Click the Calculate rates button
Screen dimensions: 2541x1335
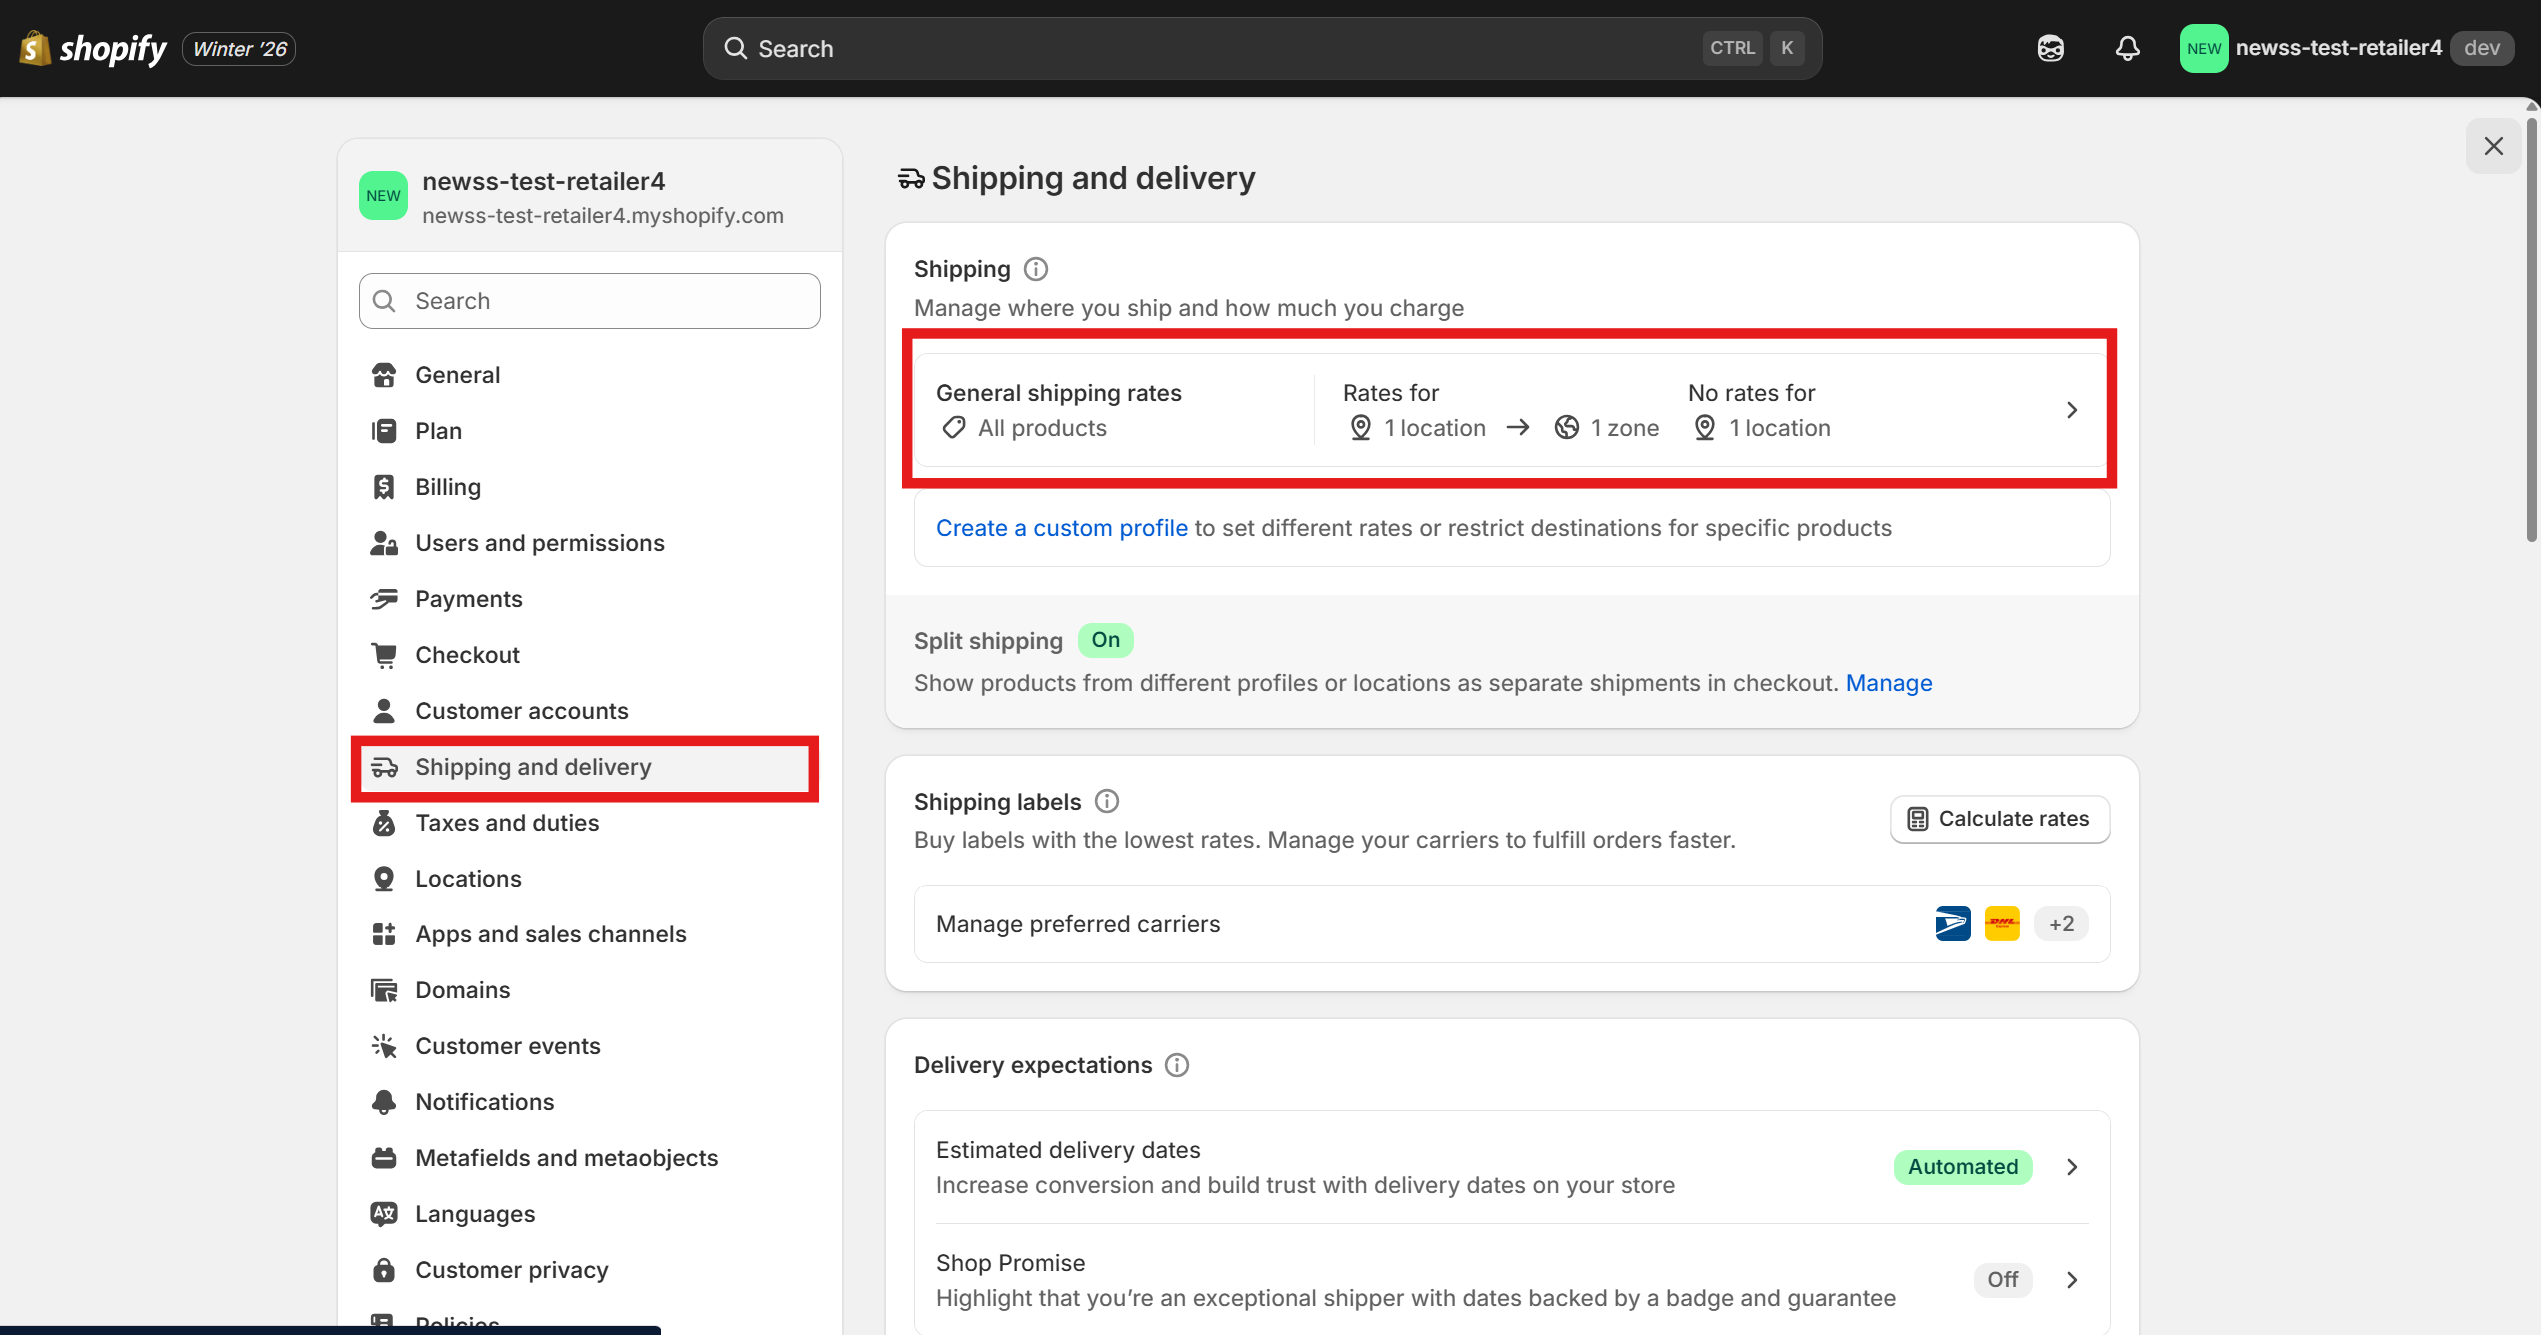1999,819
